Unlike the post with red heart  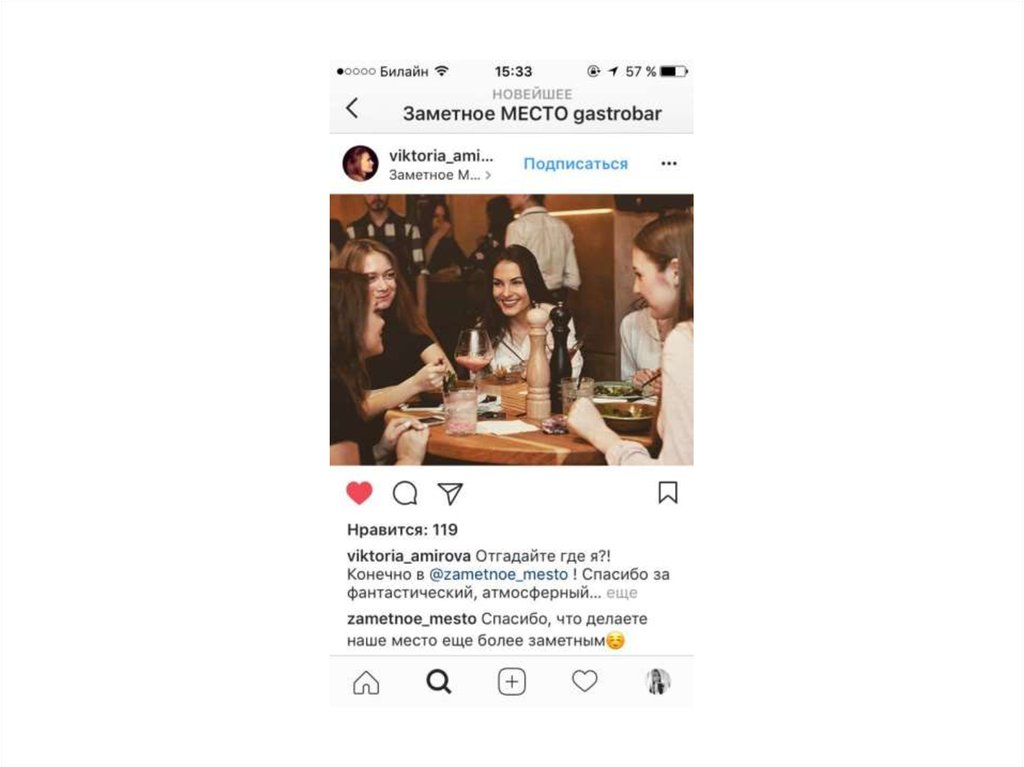359,493
